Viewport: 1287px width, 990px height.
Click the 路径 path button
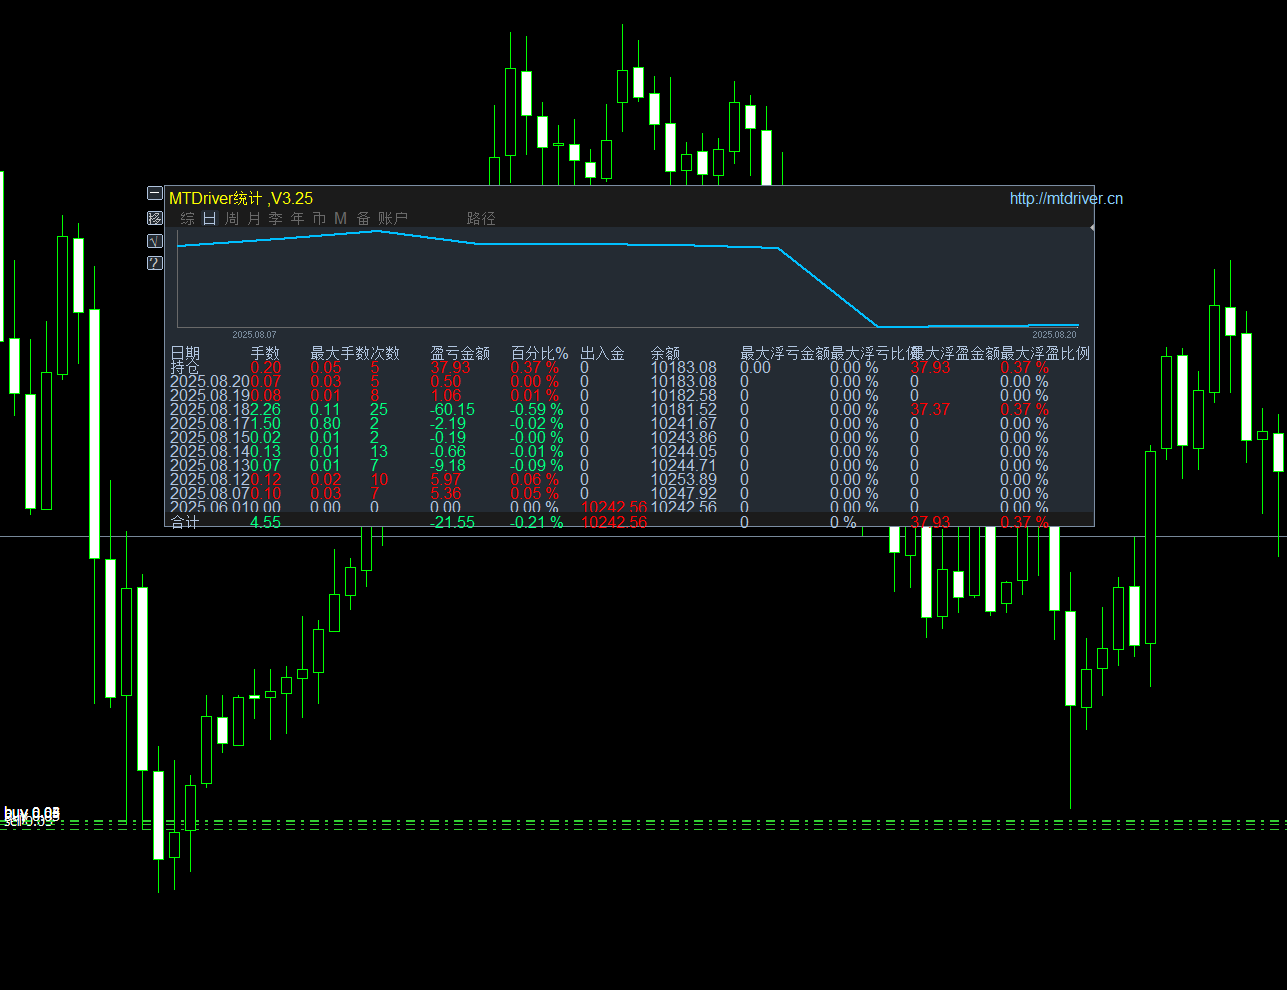481,218
